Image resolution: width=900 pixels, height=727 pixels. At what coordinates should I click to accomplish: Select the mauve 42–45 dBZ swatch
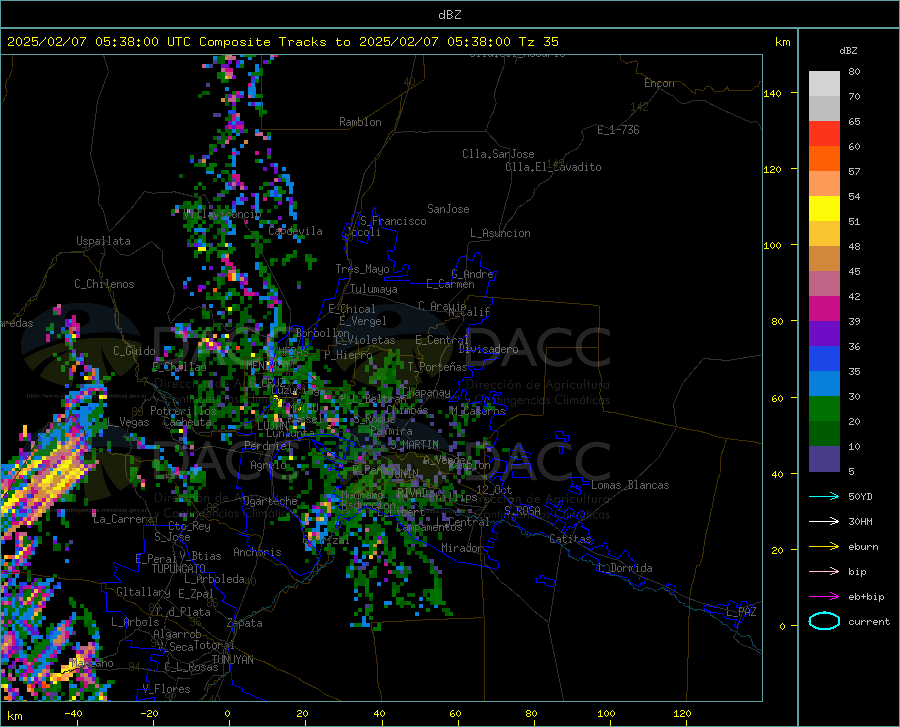point(824,284)
